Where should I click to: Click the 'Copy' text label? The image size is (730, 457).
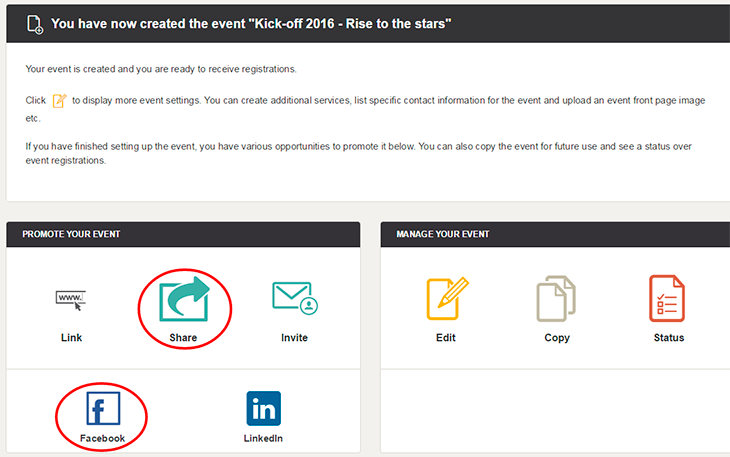point(557,338)
